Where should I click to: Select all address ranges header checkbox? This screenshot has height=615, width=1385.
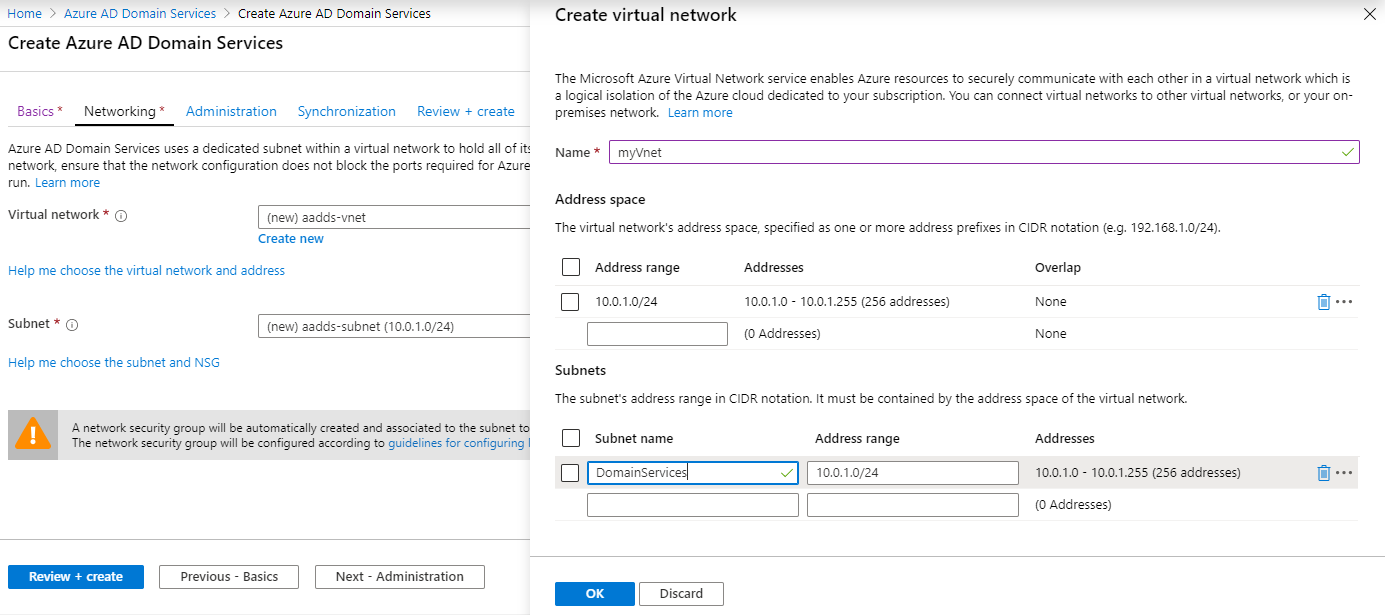(571, 267)
